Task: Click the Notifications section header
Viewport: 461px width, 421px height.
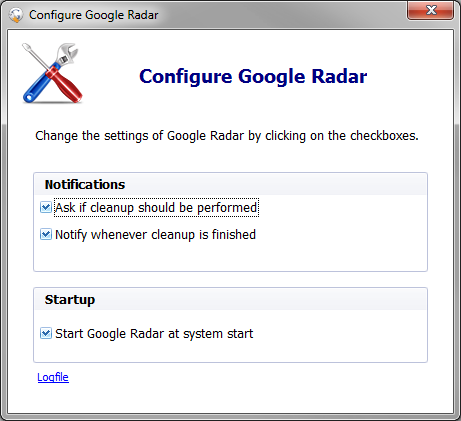Action: [x=85, y=184]
